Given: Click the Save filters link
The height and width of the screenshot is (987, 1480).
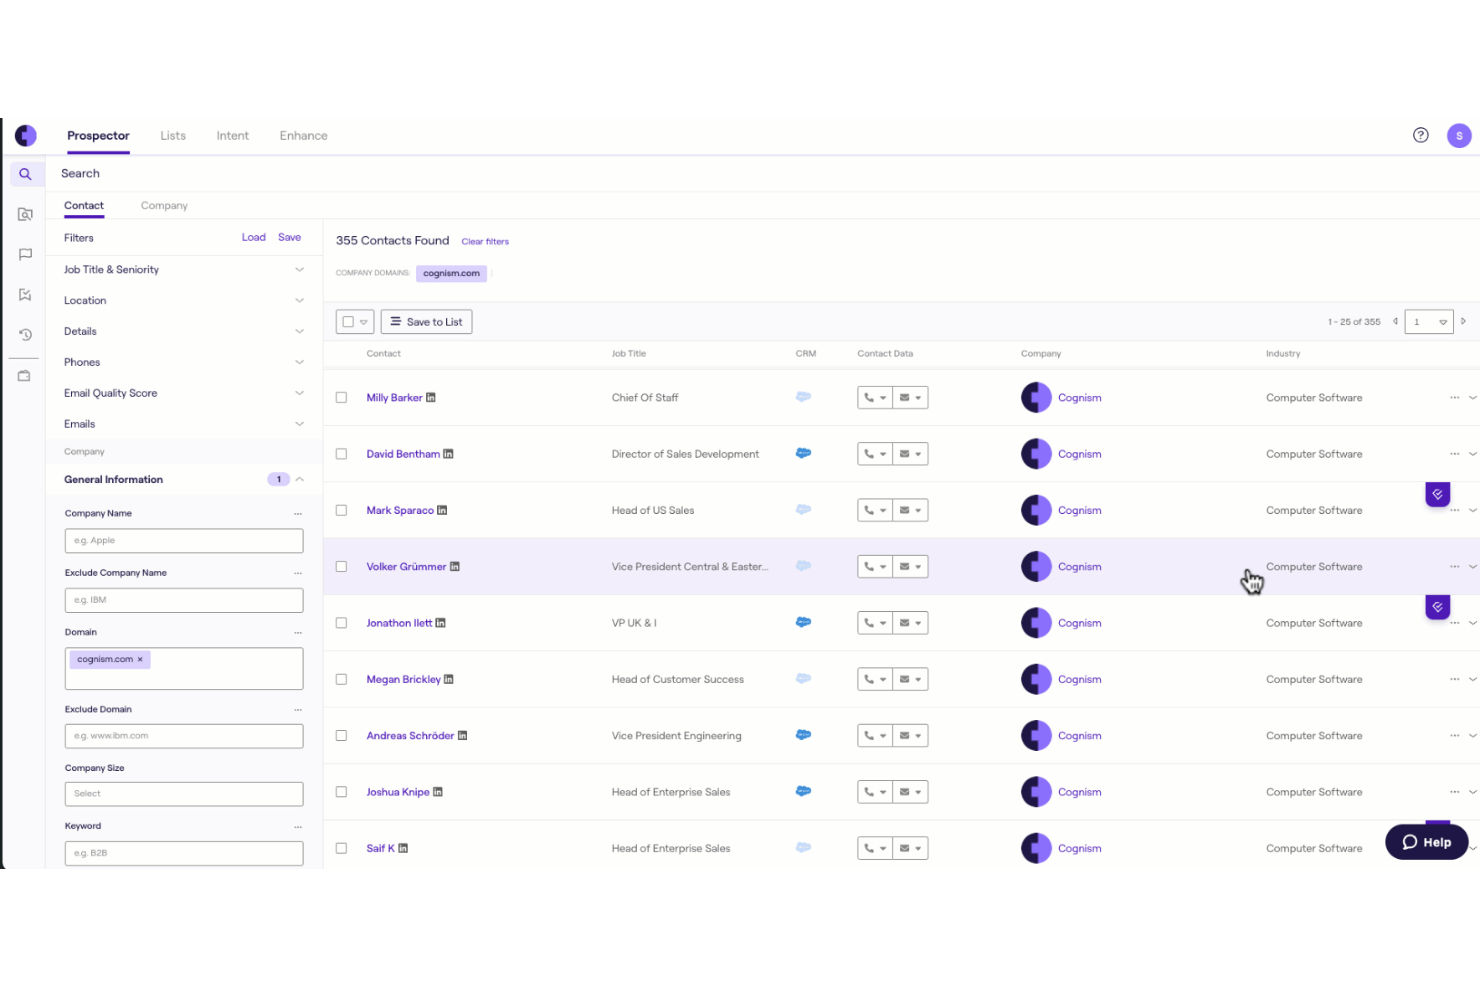Looking at the screenshot, I should coord(289,238).
